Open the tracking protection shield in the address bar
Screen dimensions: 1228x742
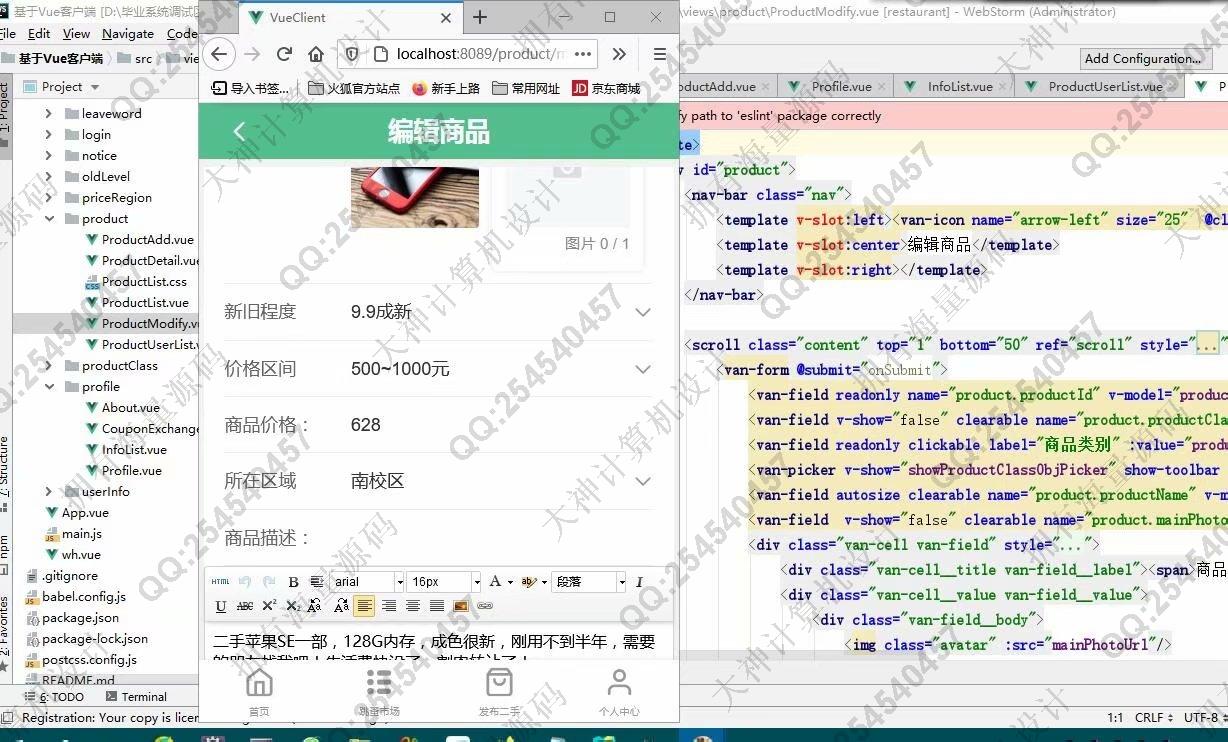pyautogui.click(x=352, y=54)
